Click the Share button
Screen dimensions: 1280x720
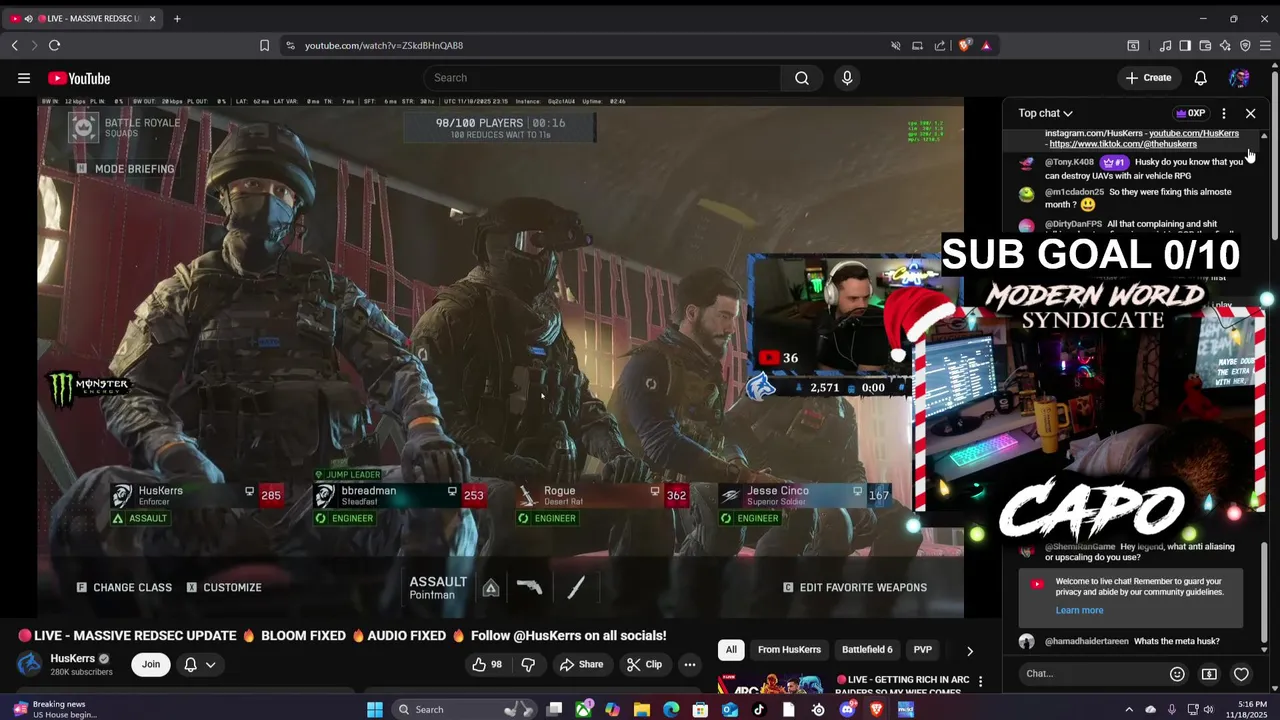(x=581, y=664)
